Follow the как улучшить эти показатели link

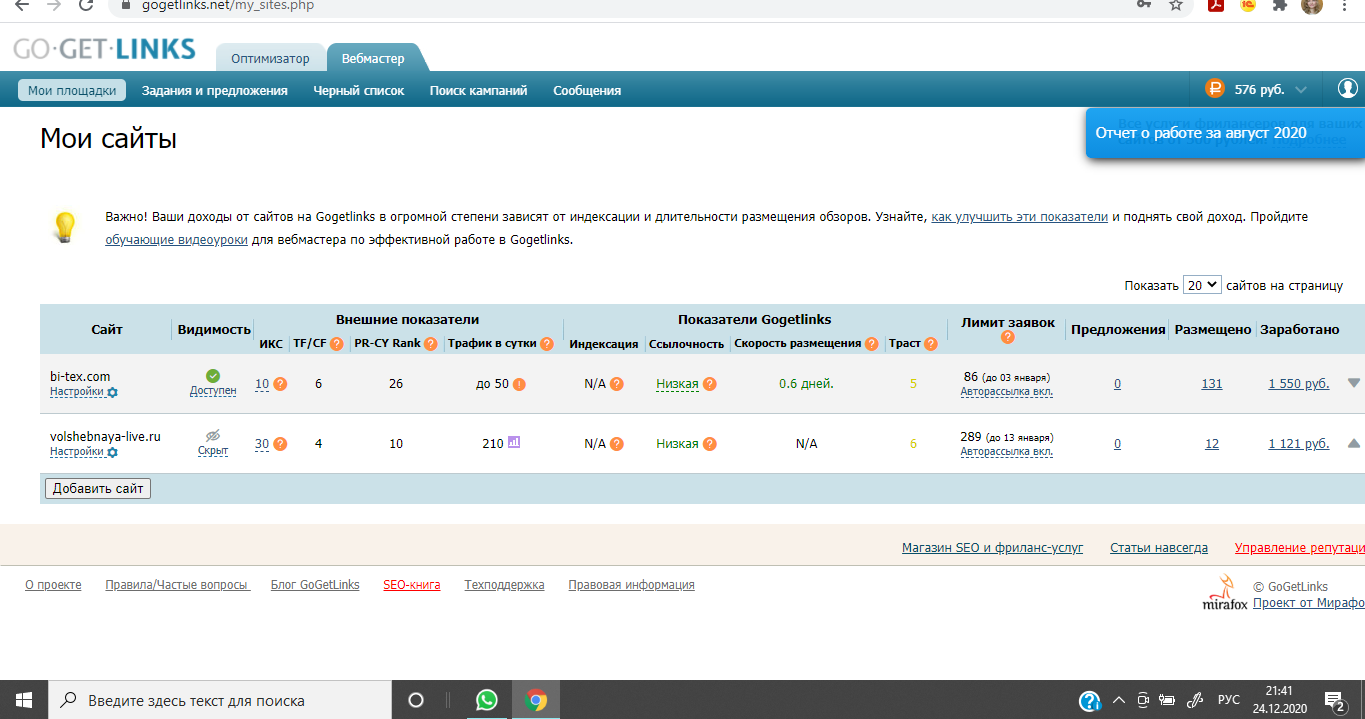click(x=1020, y=217)
